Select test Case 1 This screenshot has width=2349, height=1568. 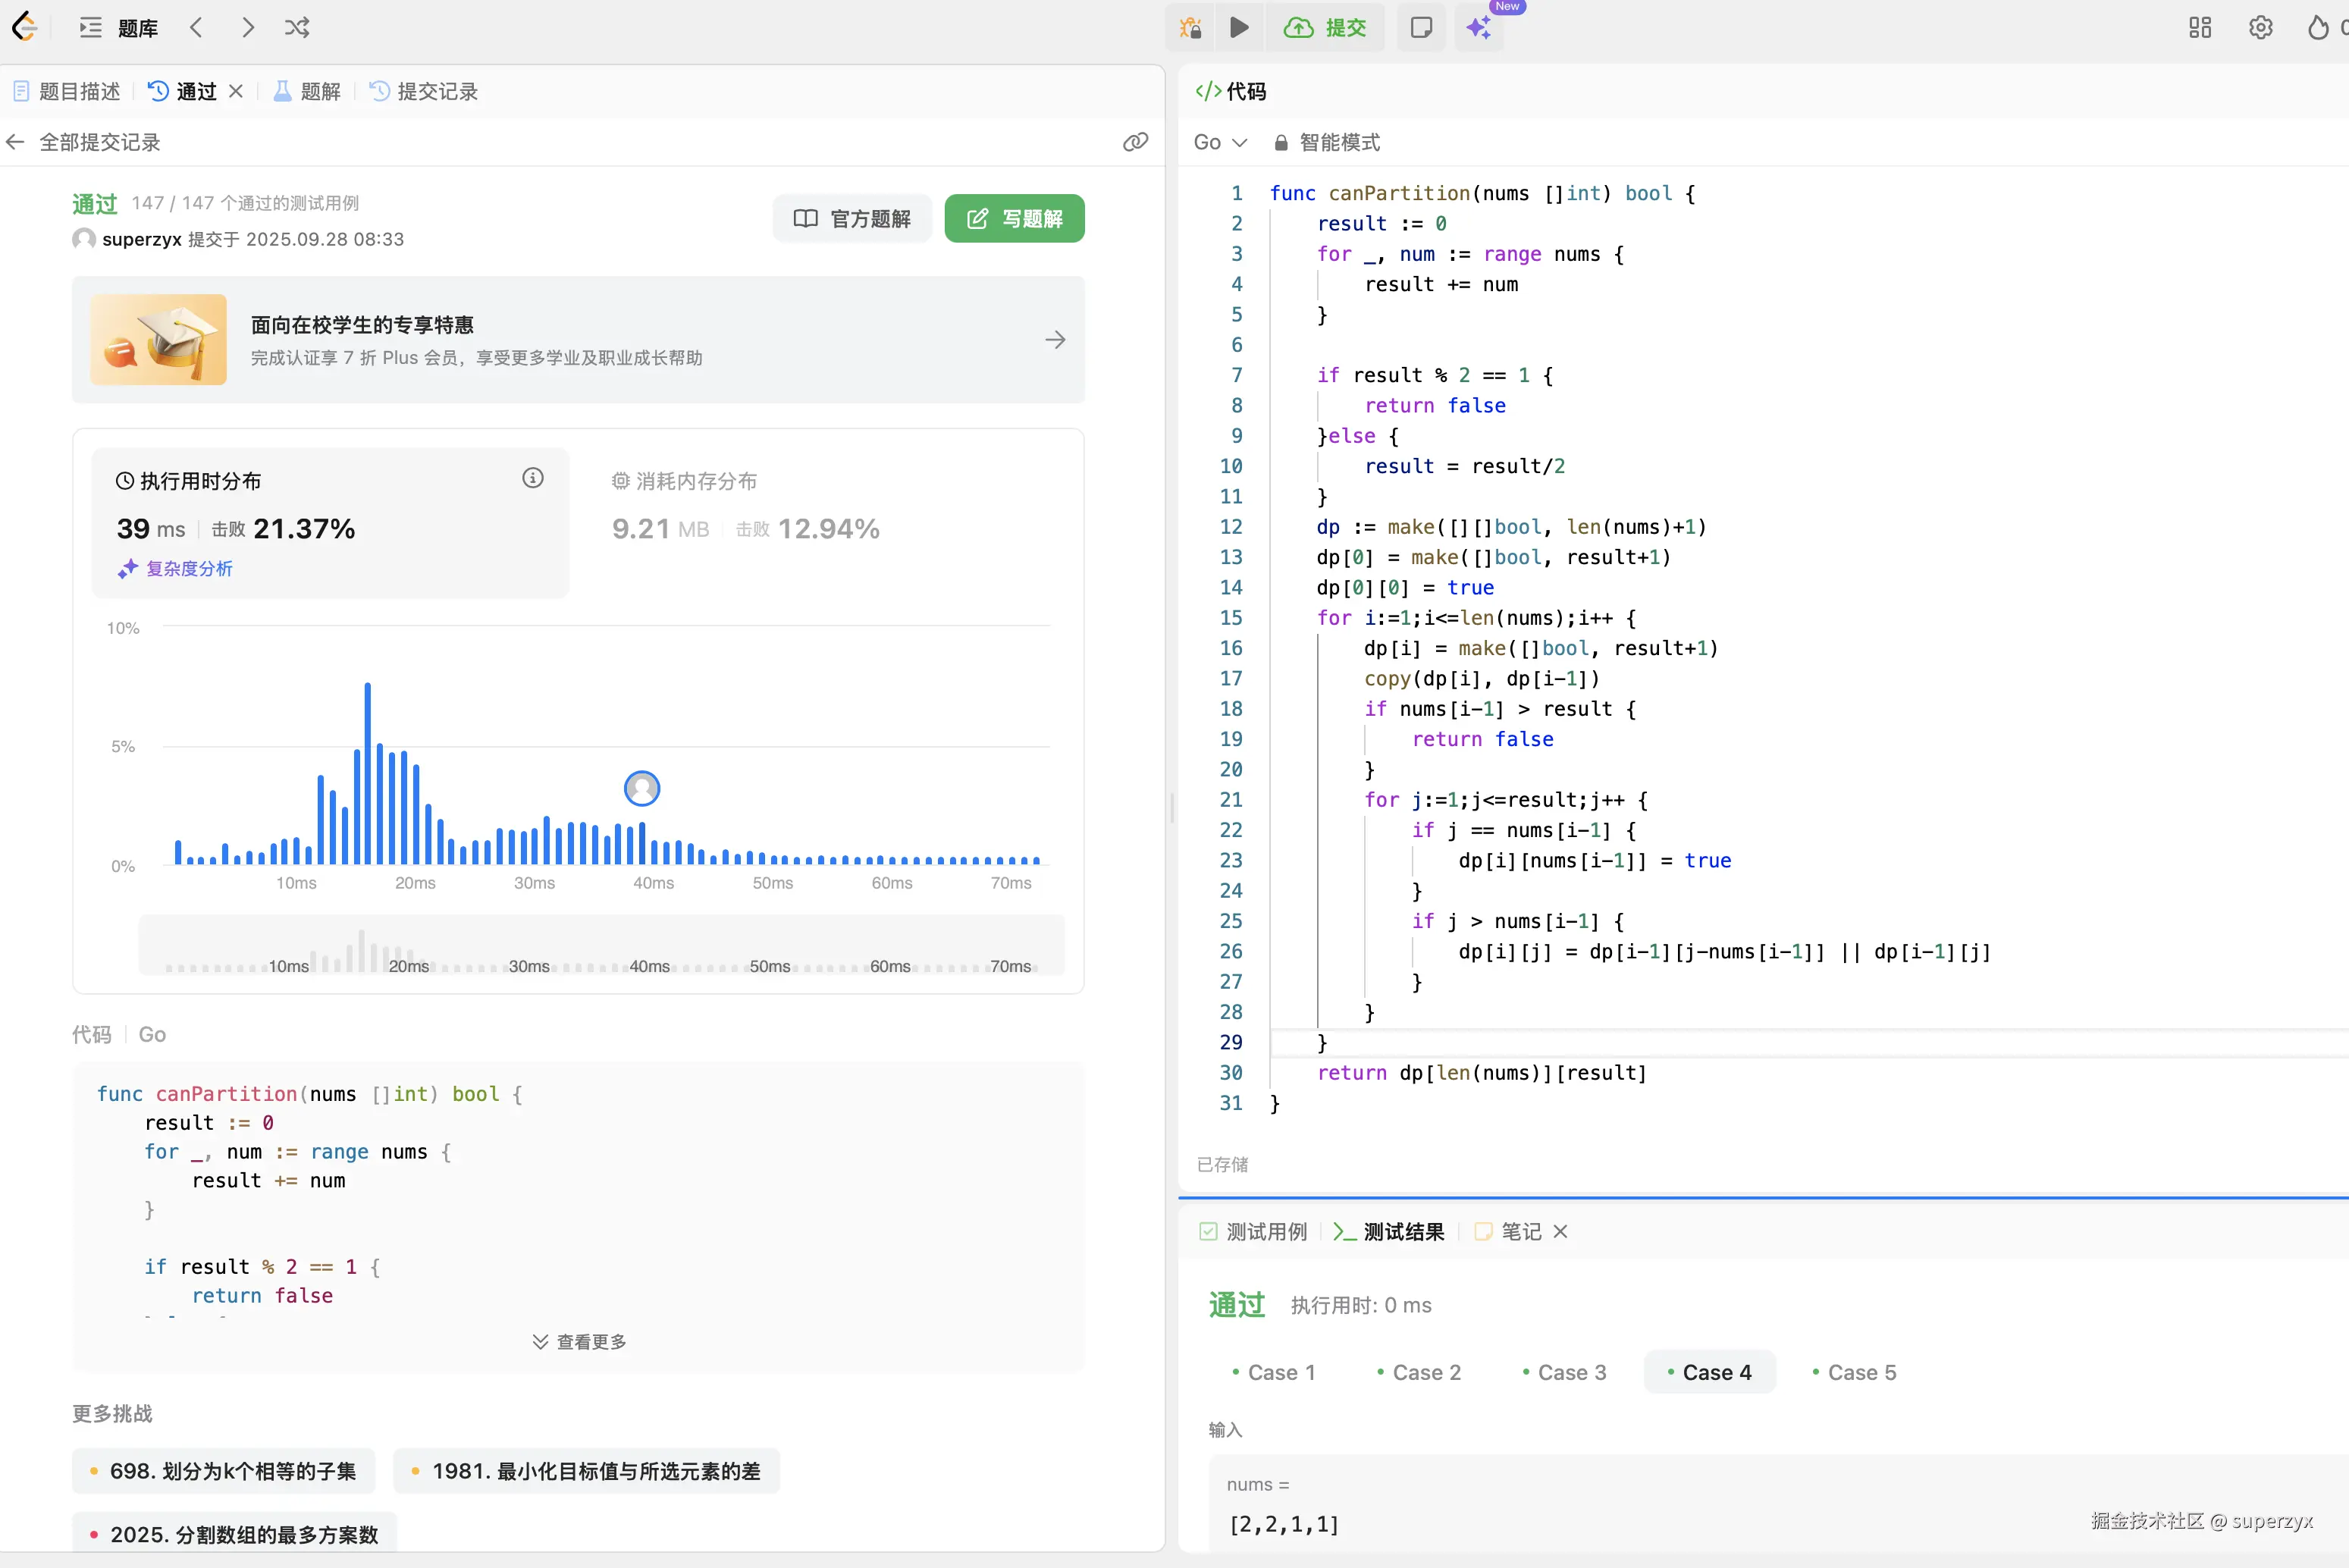pos(1273,1372)
